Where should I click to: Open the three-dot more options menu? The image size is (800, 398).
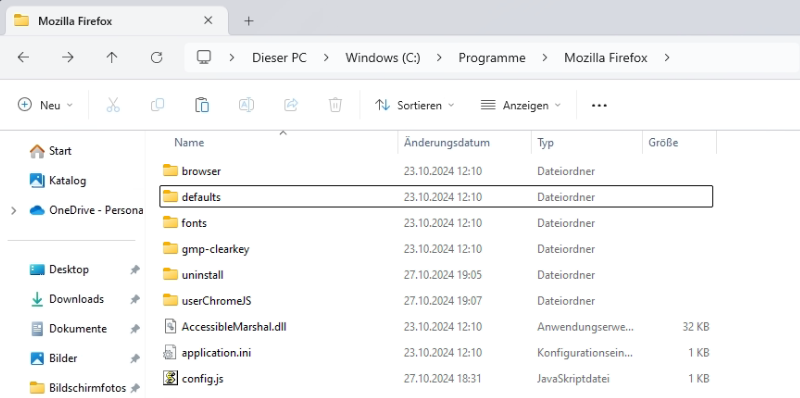599,105
